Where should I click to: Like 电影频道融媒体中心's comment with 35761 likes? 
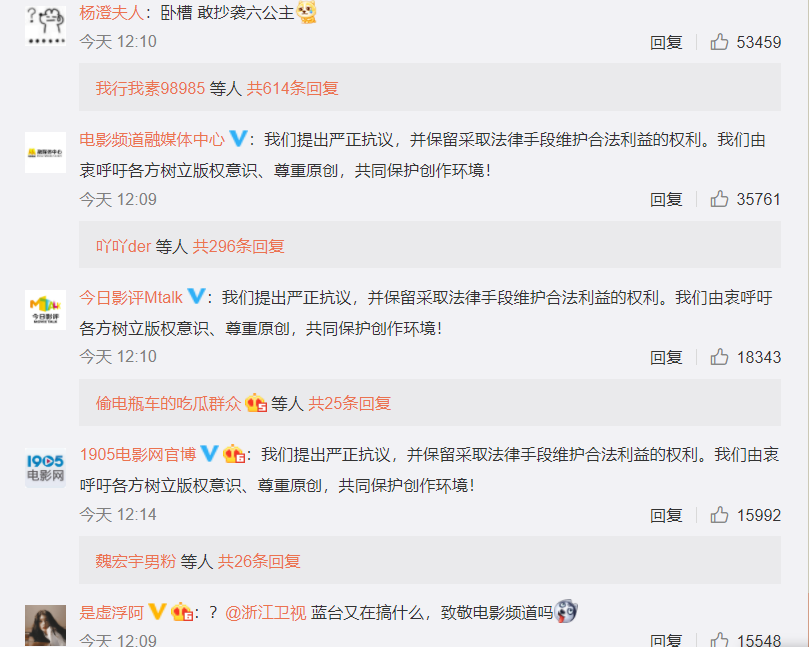719,199
